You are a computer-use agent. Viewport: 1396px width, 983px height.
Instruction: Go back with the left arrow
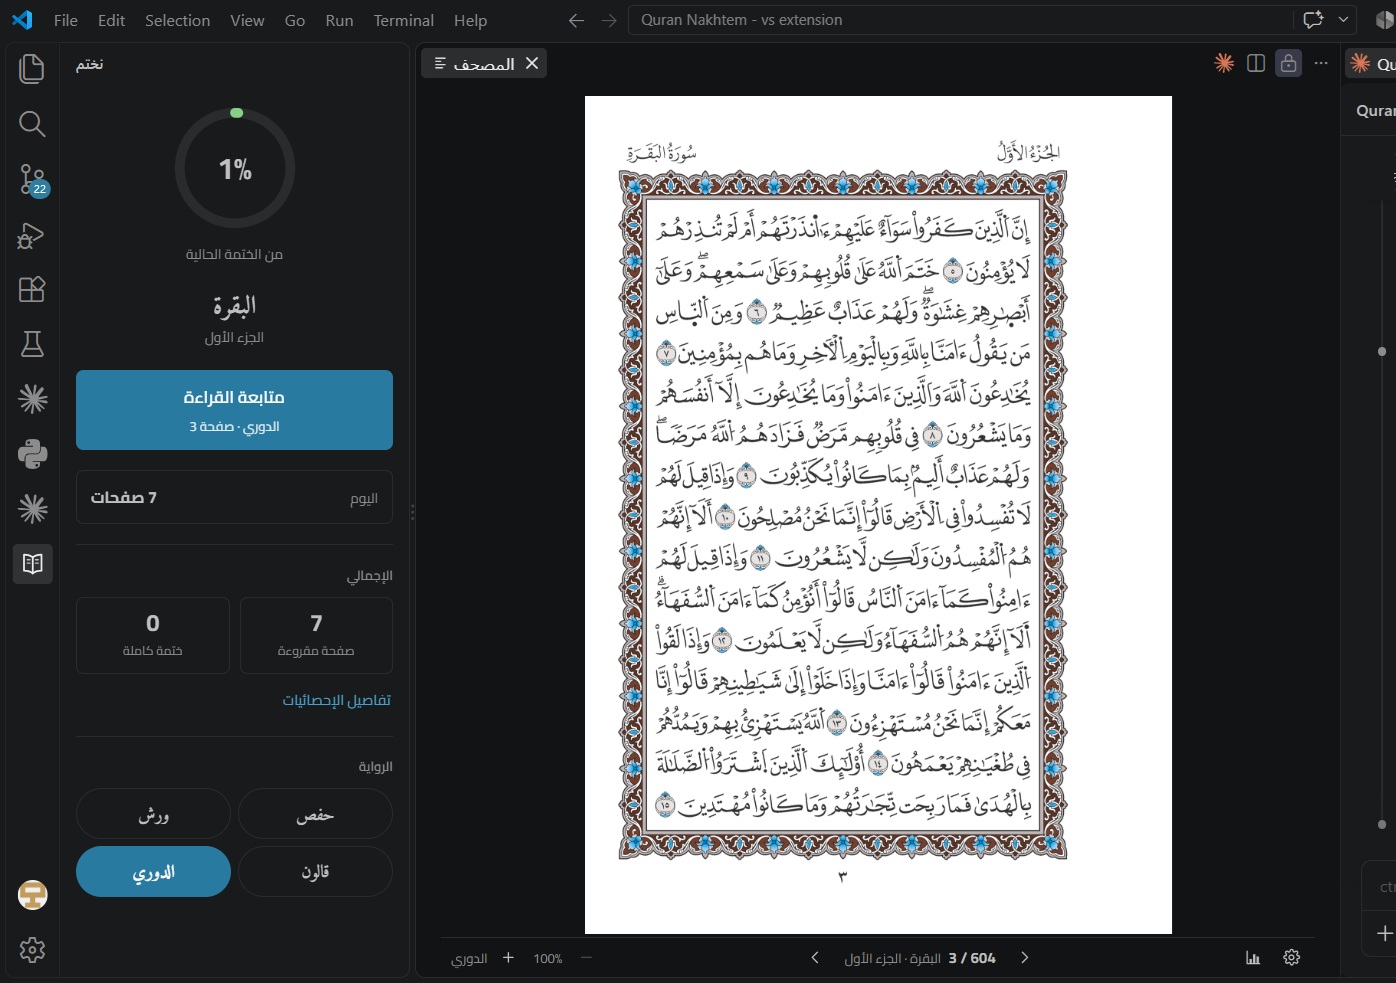576,20
